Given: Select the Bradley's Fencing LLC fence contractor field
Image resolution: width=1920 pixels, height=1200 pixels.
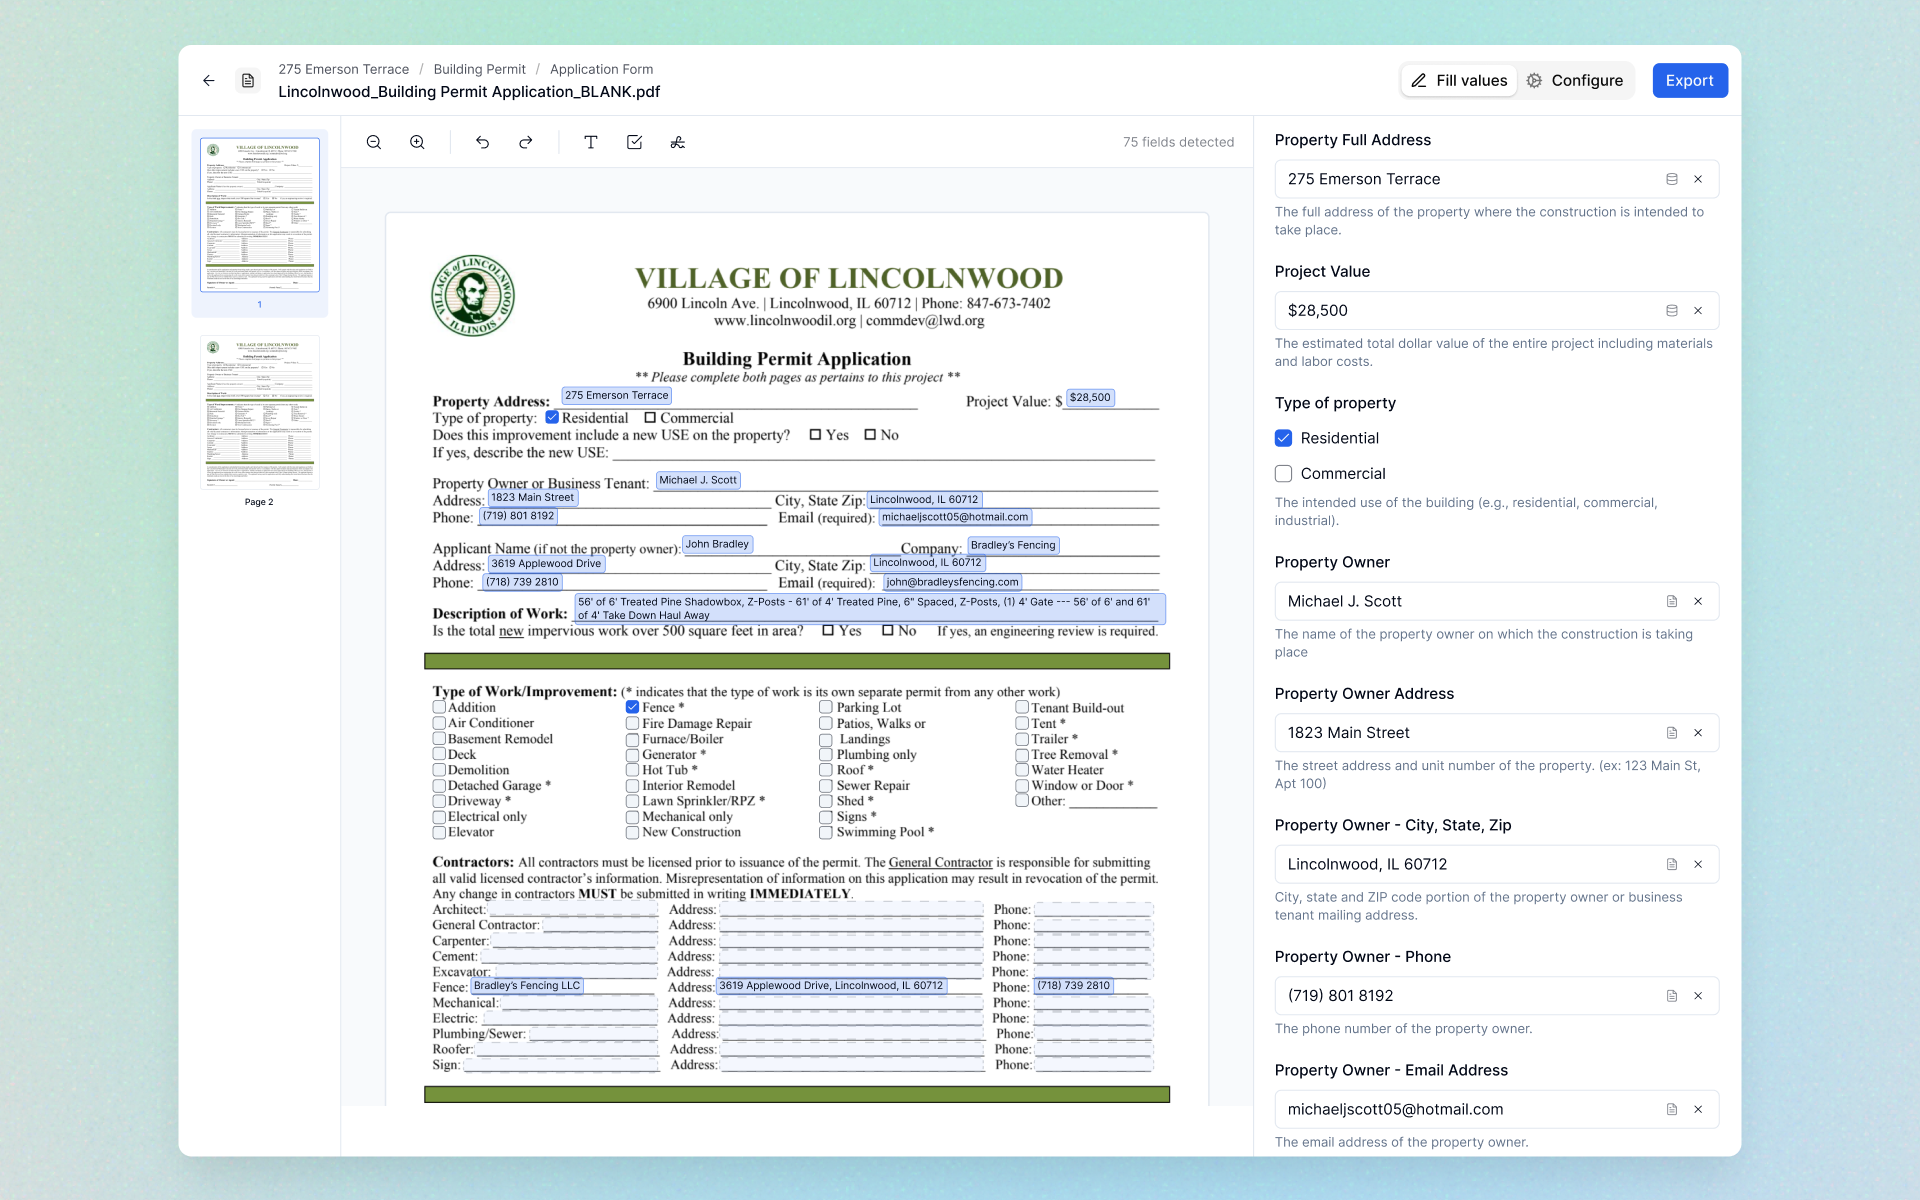Looking at the screenshot, I should [x=527, y=985].
